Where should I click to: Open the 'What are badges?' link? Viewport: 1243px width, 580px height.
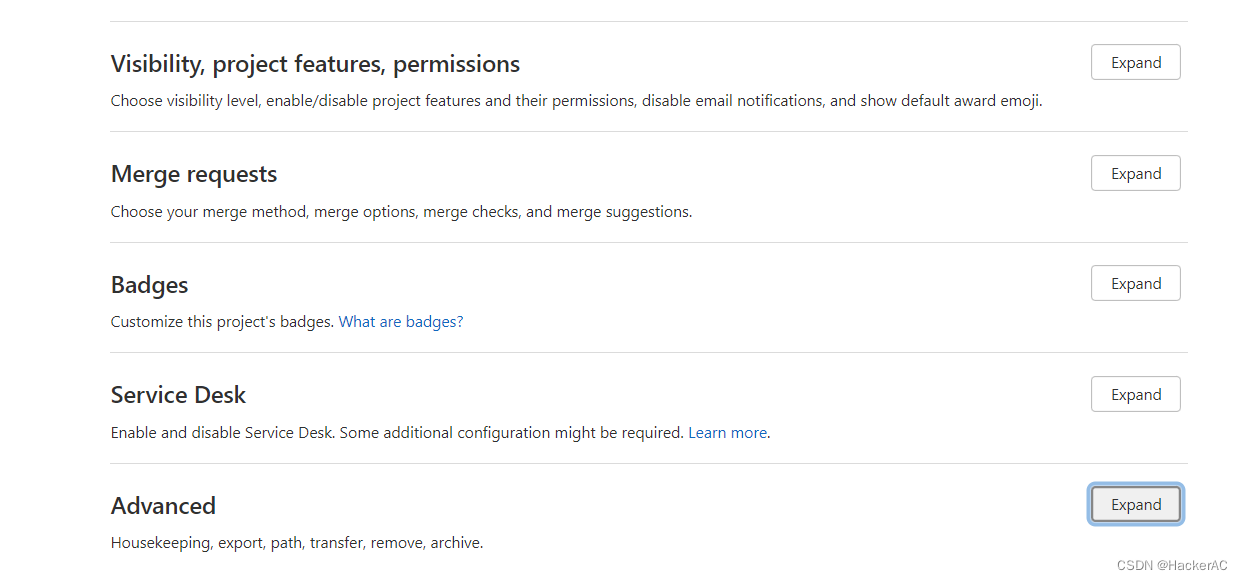pyautogui.click(x=401, y=322)
